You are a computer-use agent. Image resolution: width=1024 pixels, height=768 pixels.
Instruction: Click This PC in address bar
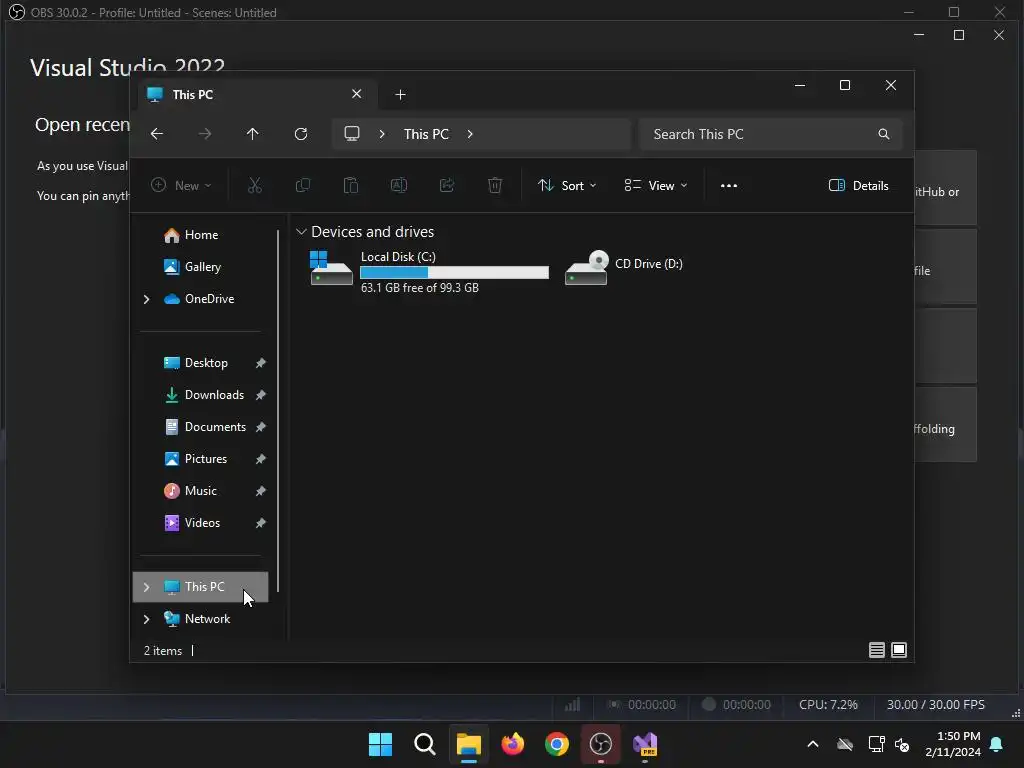click(x=426, y=134)
